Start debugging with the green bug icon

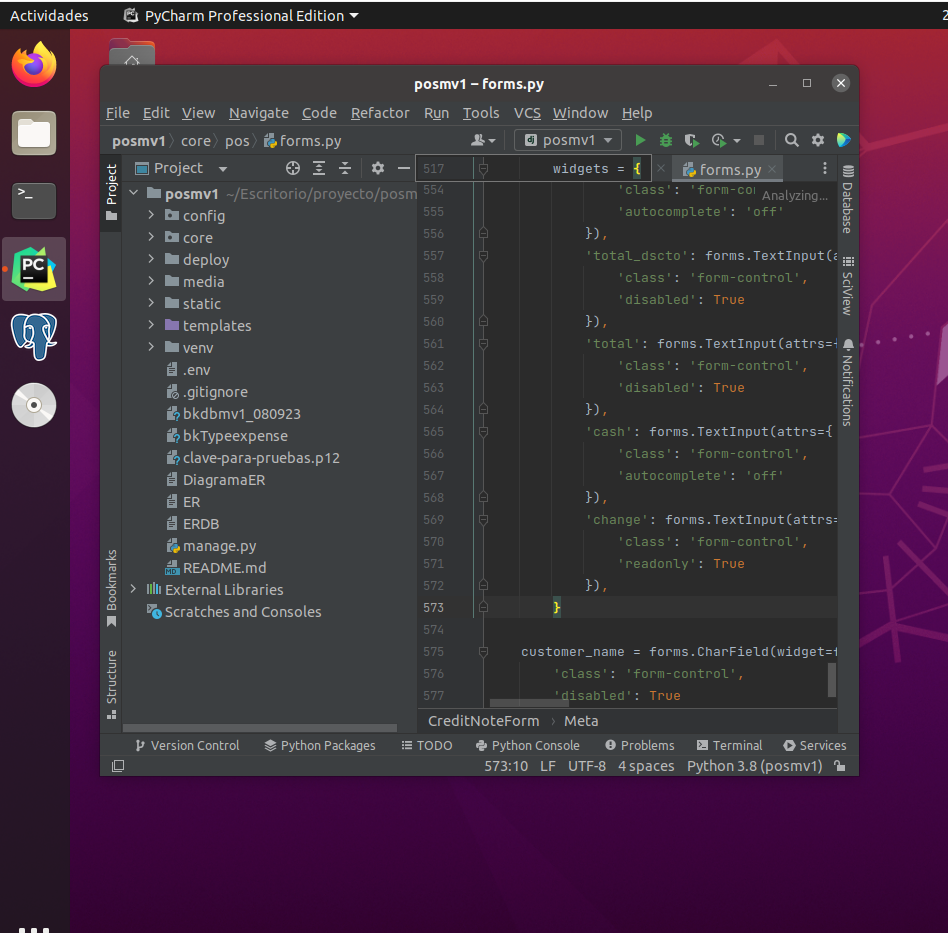tap(665, 141)
